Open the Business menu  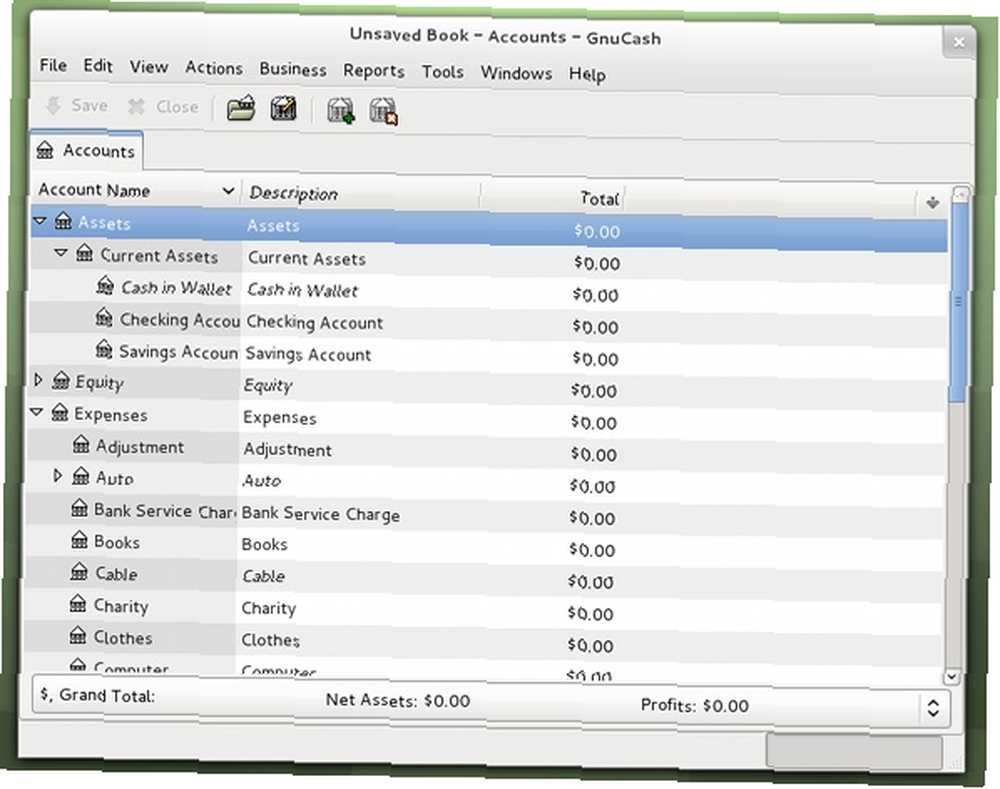click(293, 70)
